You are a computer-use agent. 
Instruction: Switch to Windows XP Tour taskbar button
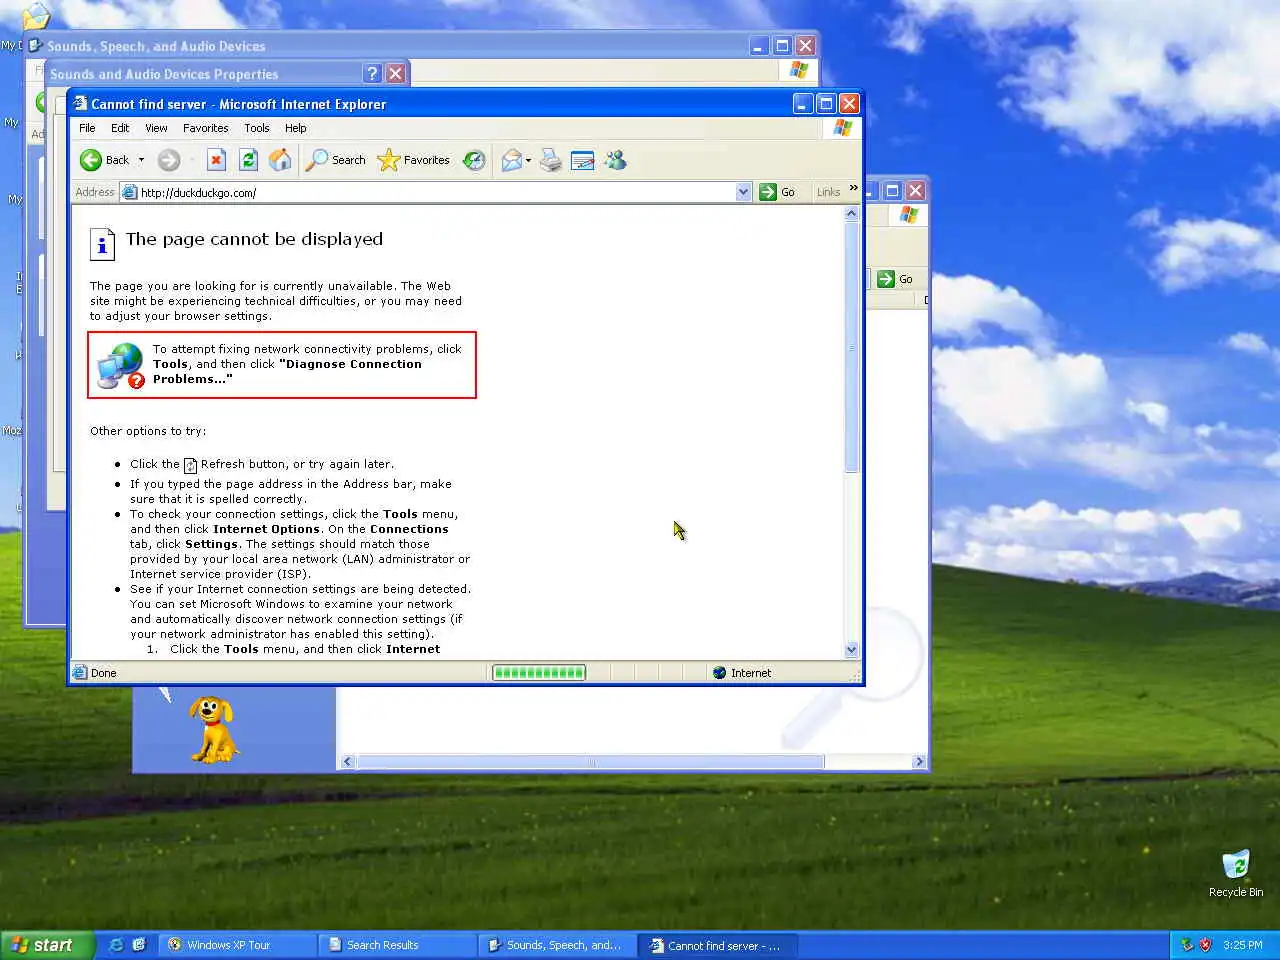238,945
